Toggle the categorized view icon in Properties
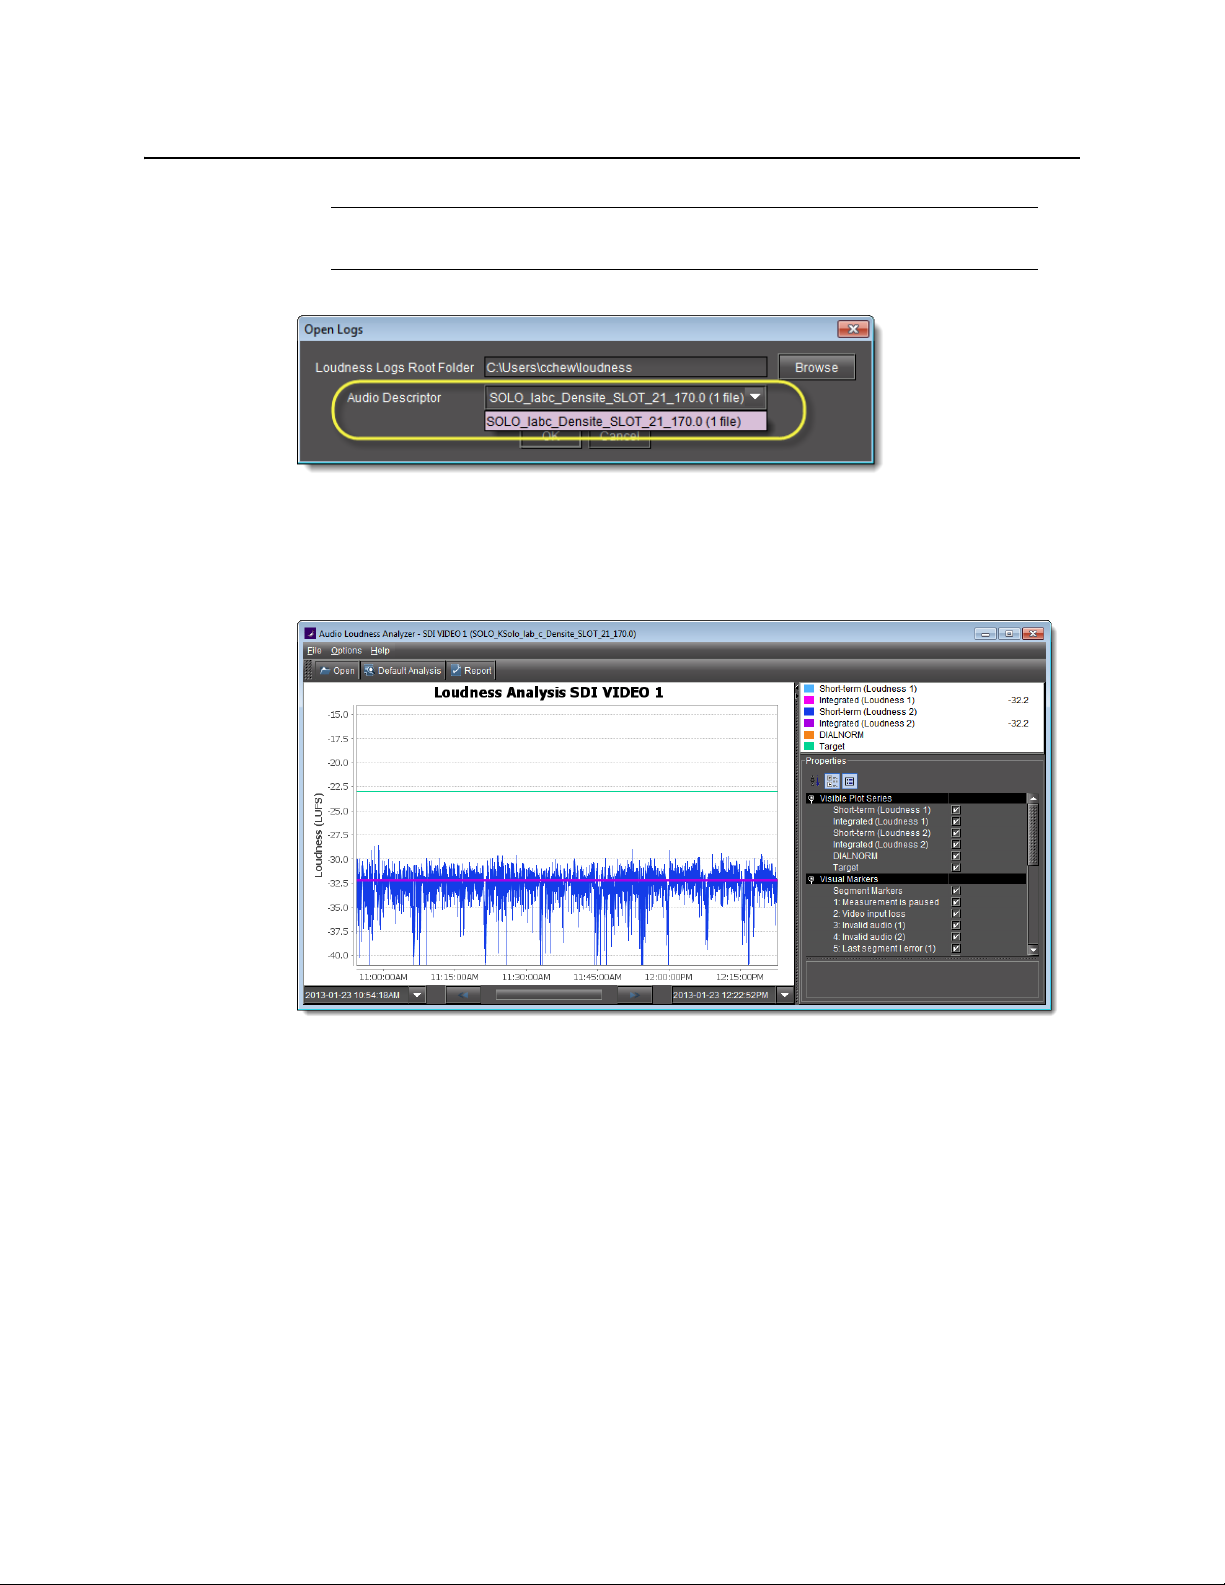Screen dimensions: 1225x1585 (x=832, y=782)
